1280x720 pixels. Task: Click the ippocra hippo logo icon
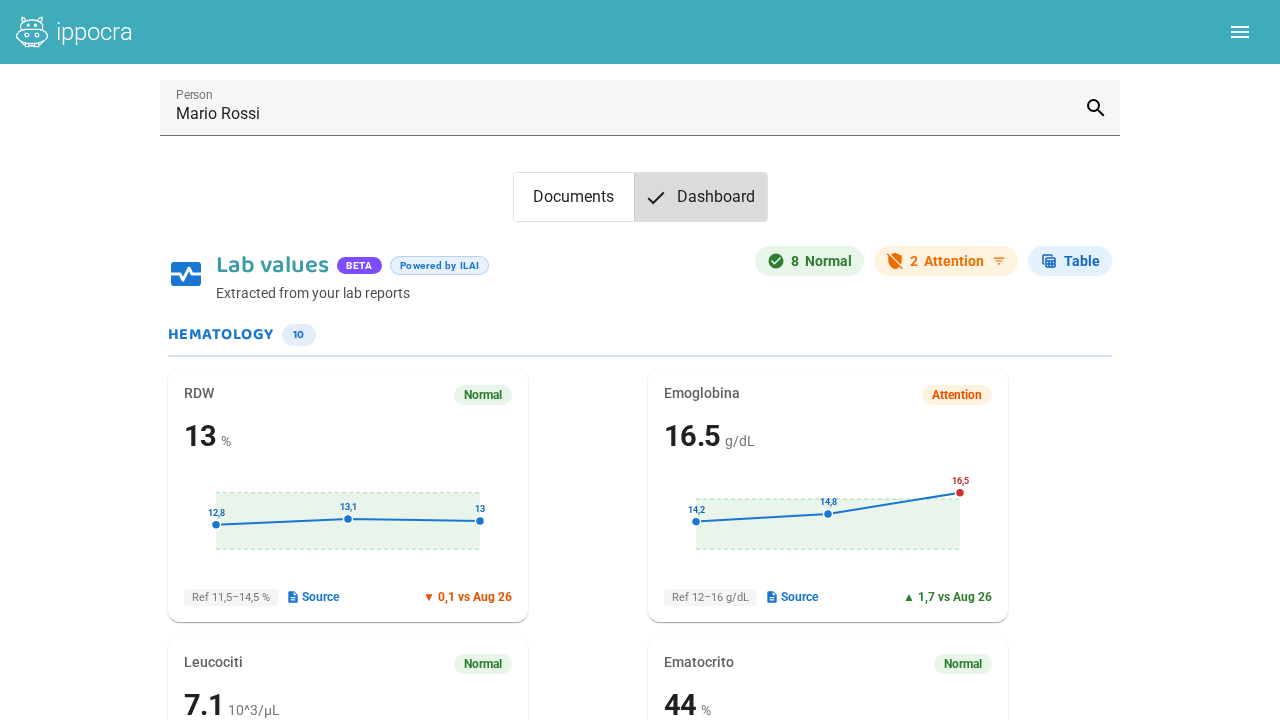point(32,32)
